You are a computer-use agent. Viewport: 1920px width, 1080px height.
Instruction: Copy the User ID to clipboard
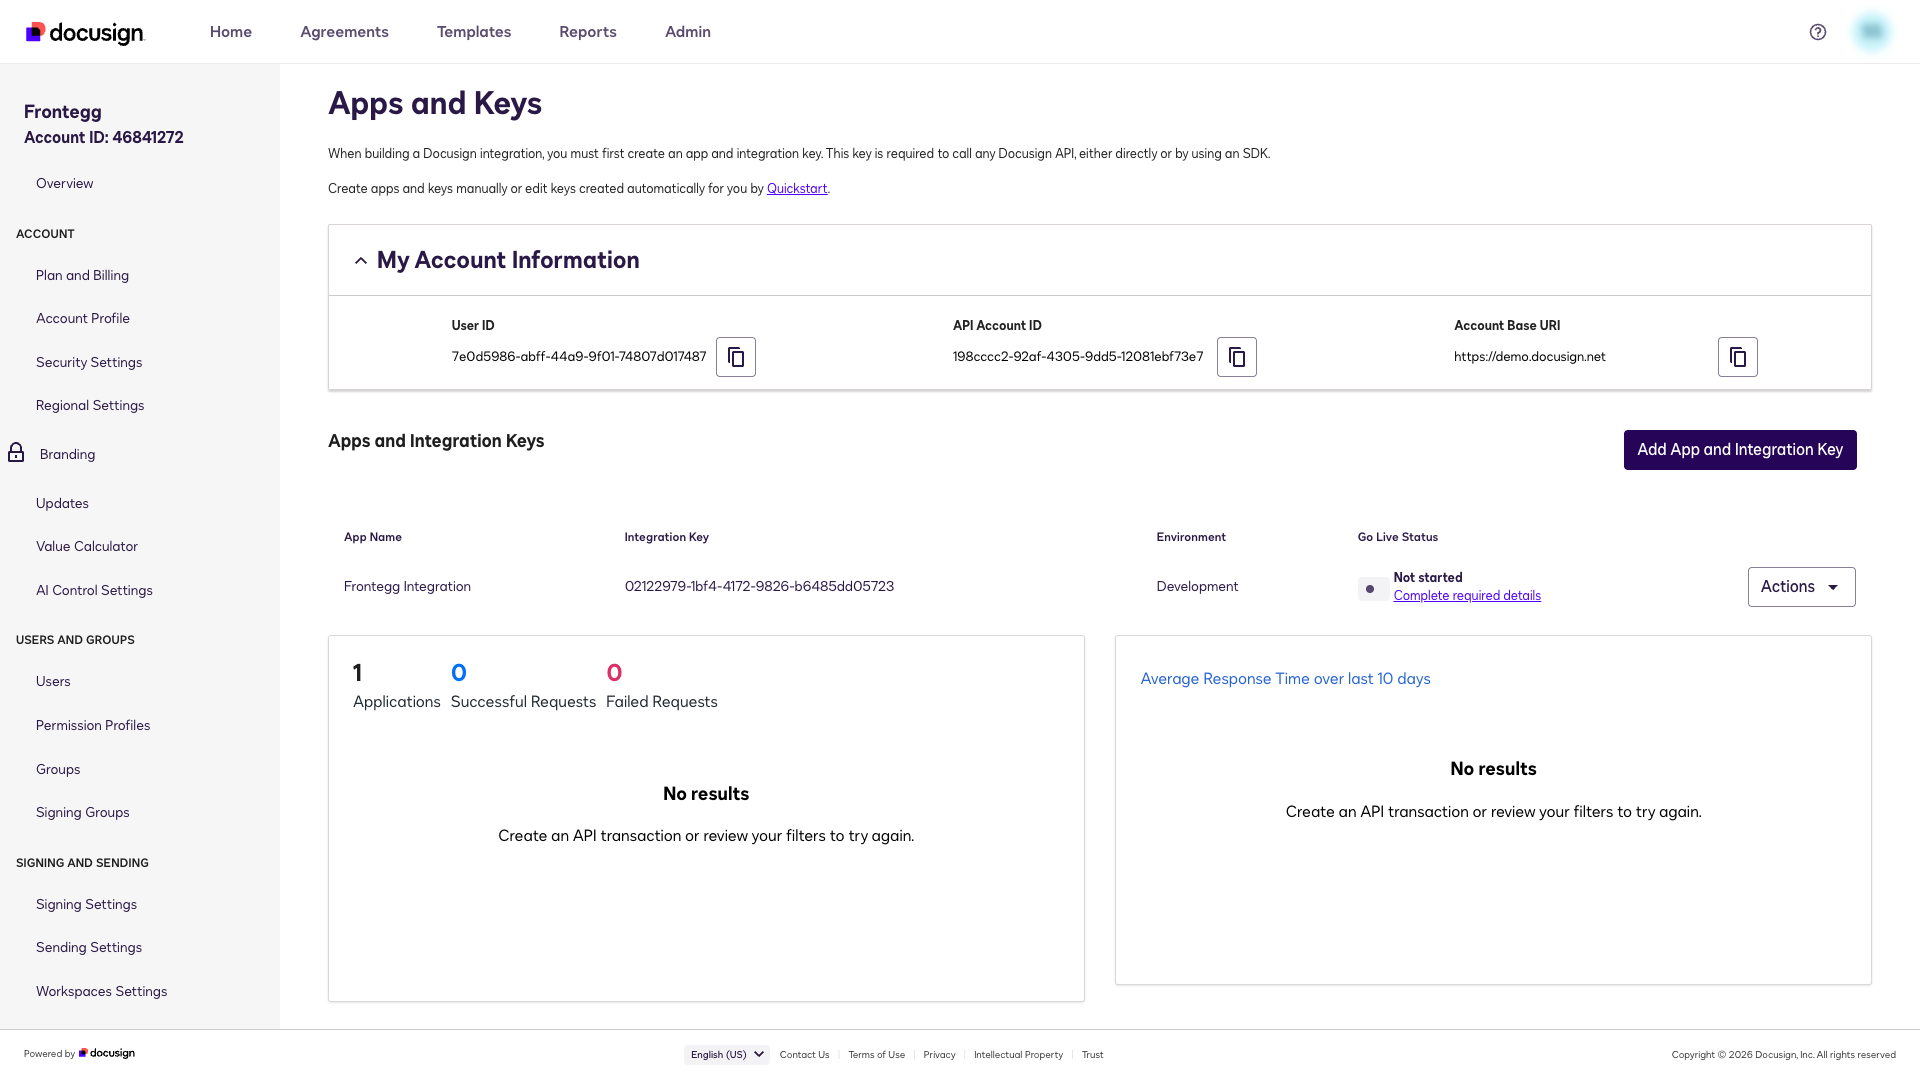pyautogui.click(x=735, y=357)
